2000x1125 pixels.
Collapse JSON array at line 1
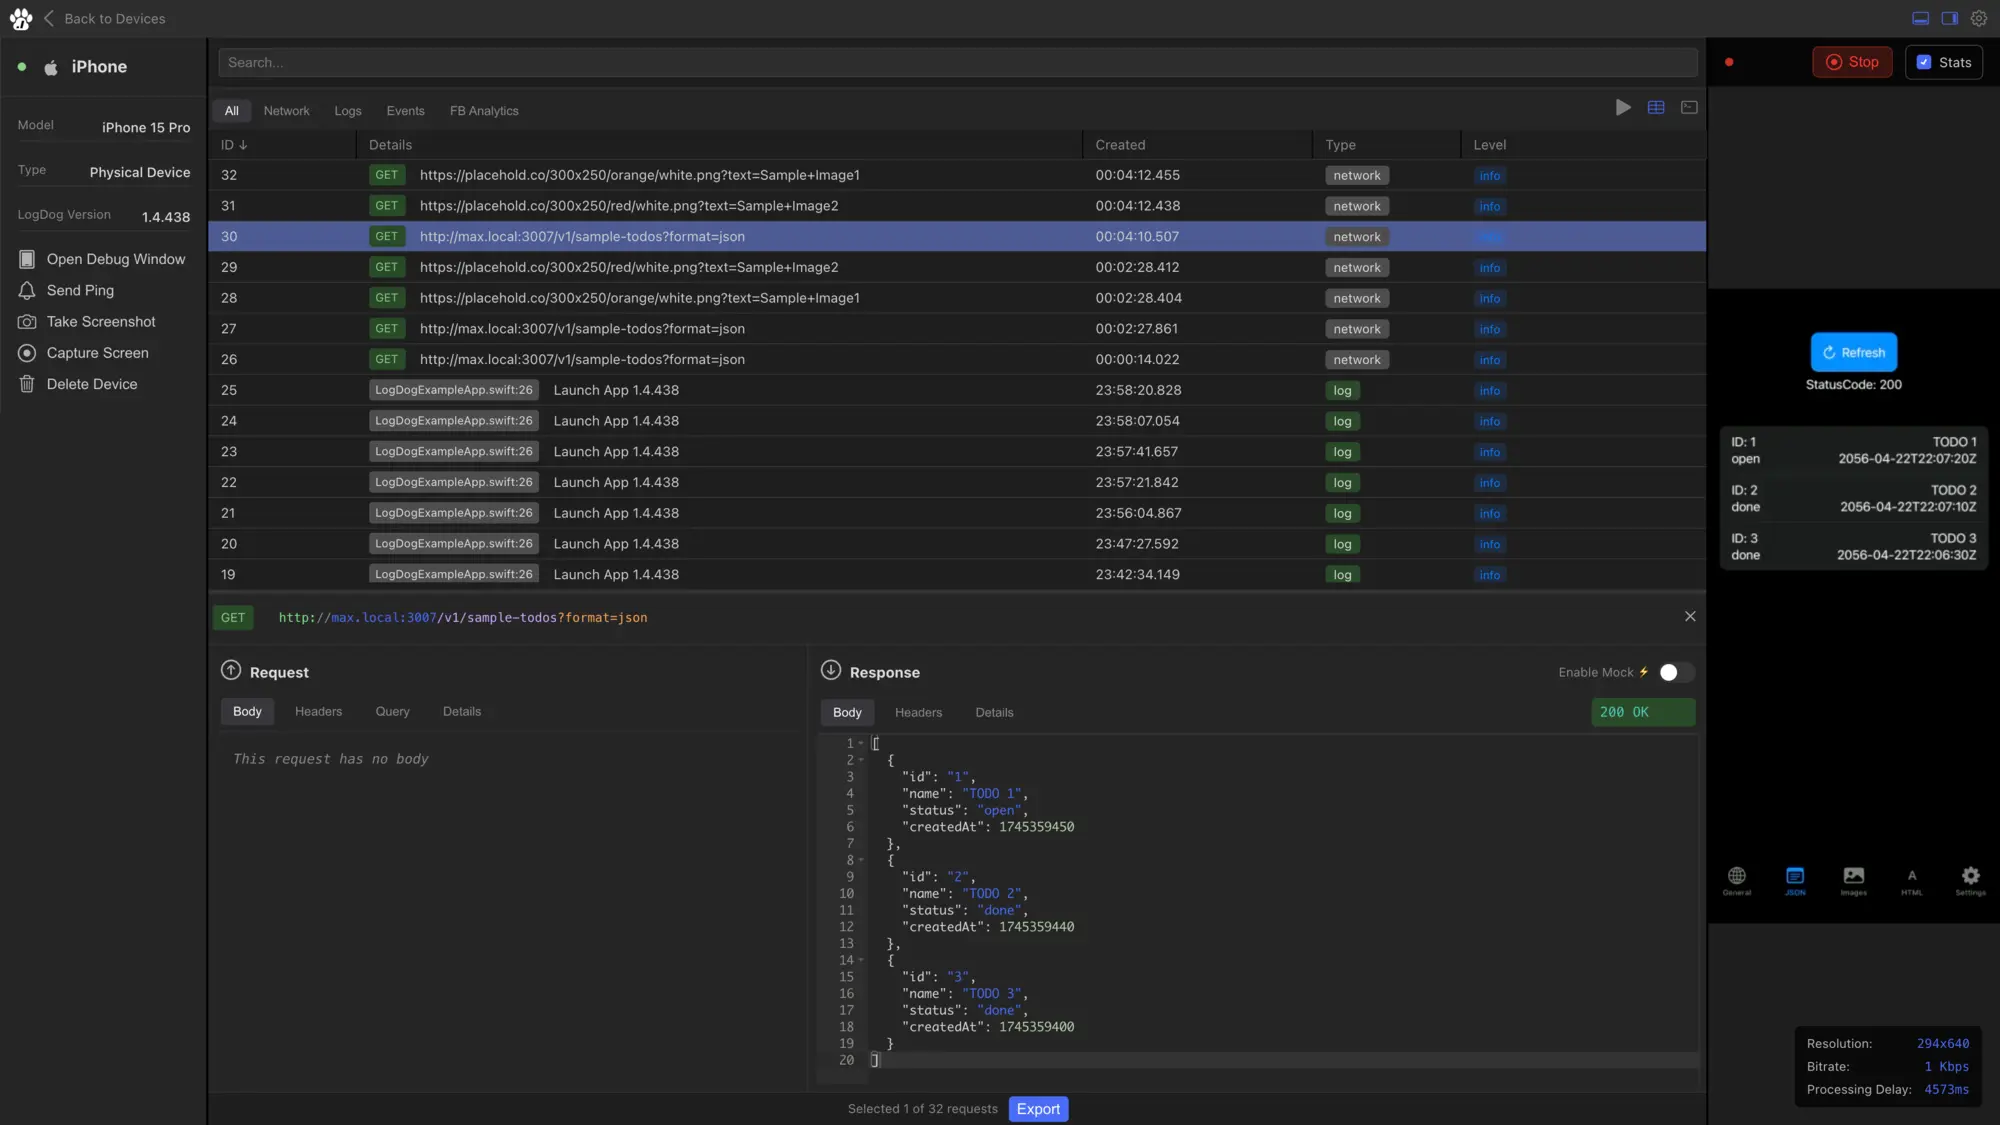(x=860, y=743)
